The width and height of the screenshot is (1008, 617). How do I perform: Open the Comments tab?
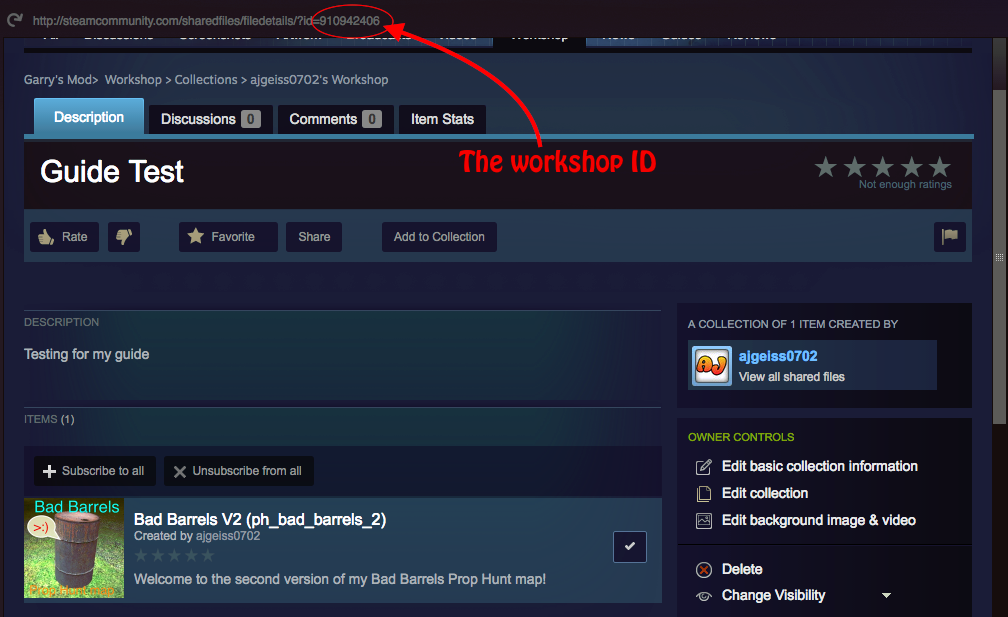[335, 120]
